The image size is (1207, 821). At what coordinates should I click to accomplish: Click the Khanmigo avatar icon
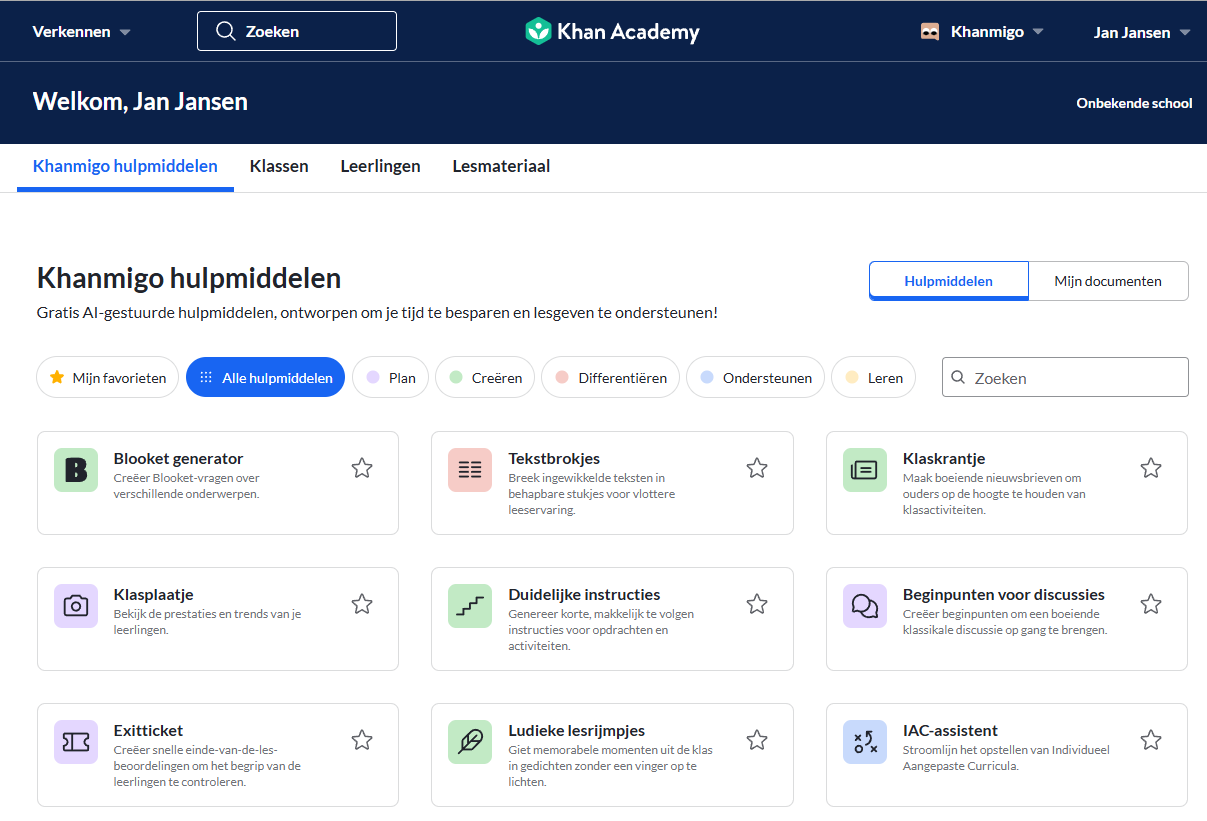click(x=930, y=31)
